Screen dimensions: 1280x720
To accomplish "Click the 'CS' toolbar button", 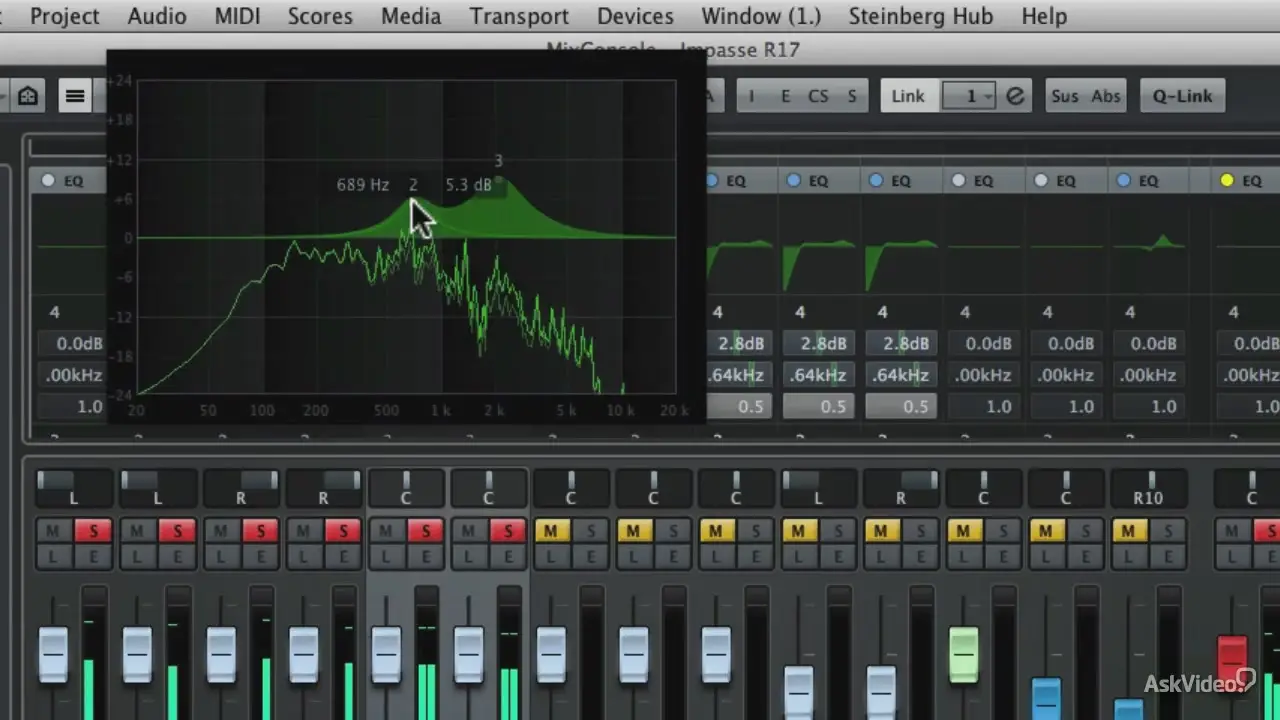I will (x=818, y=96).
